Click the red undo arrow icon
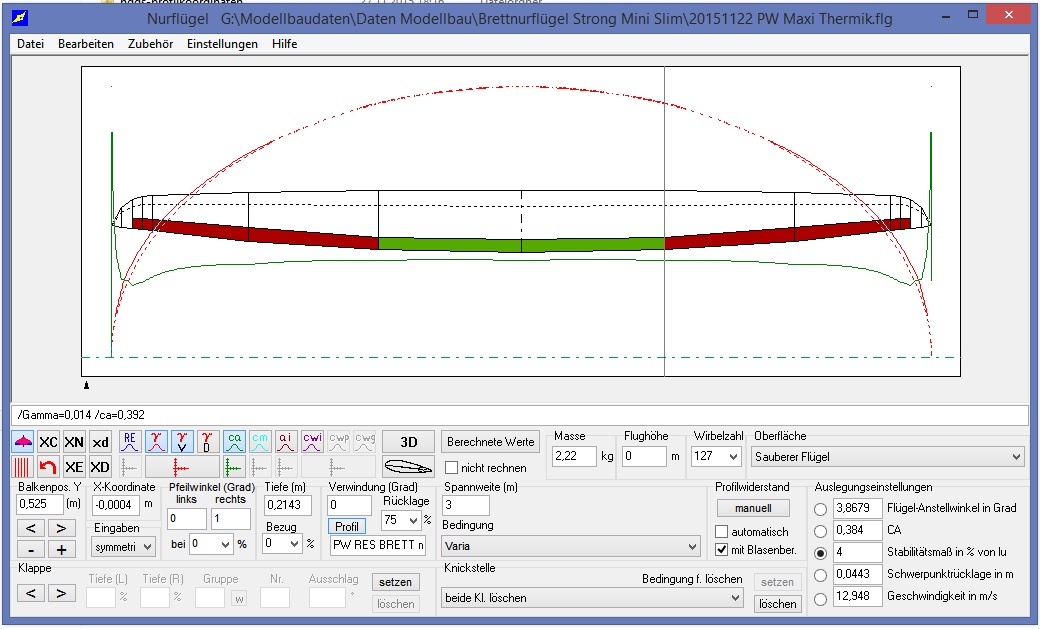This screenshot has height=629, width=1040. coord(48,466)
